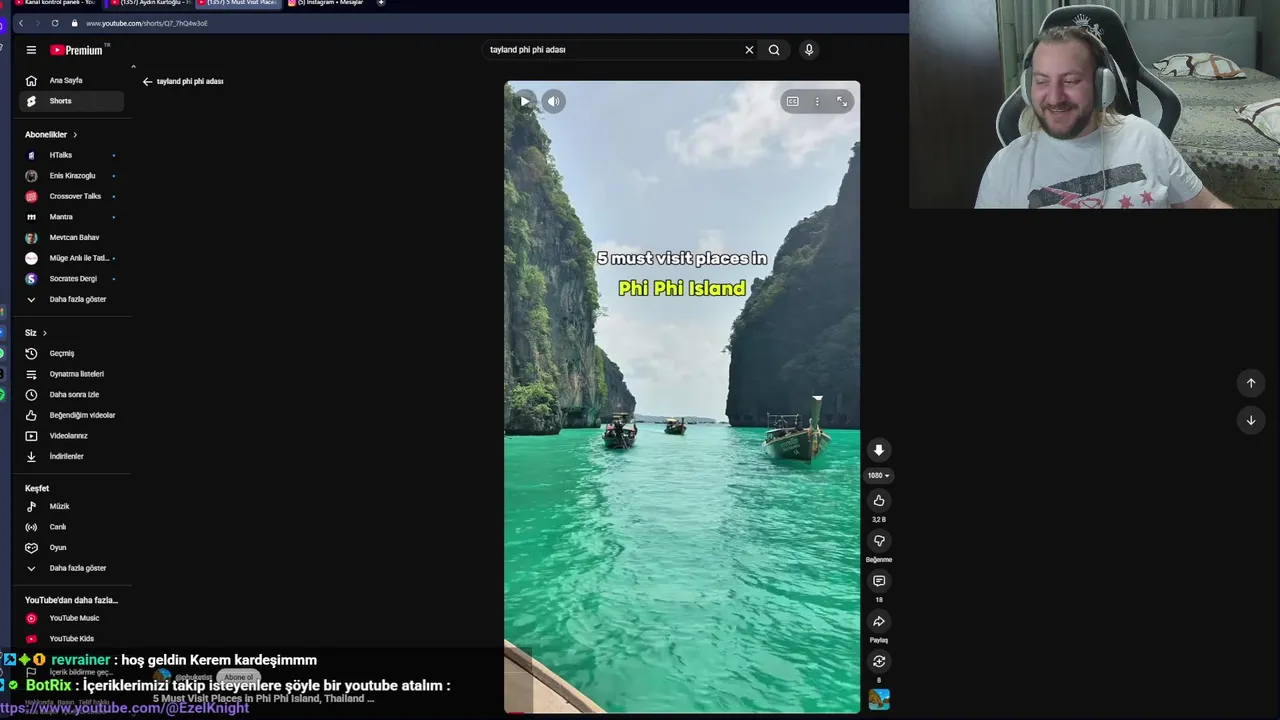Open Mevtcan Bahav channel

(72, 237)
